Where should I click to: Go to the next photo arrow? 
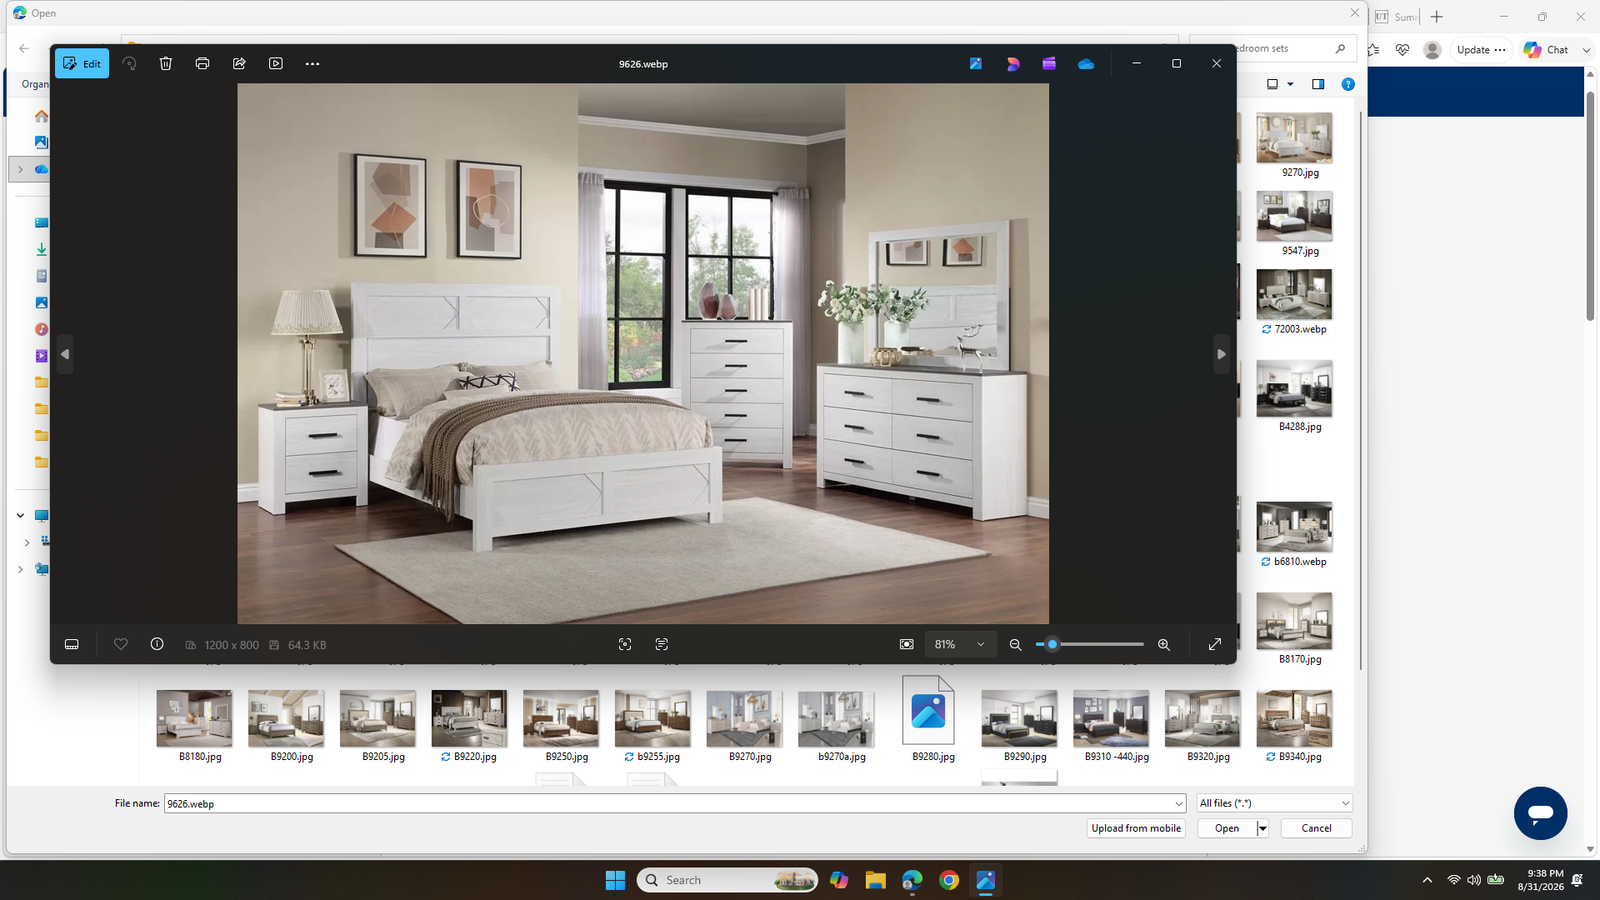point(1221,354)
